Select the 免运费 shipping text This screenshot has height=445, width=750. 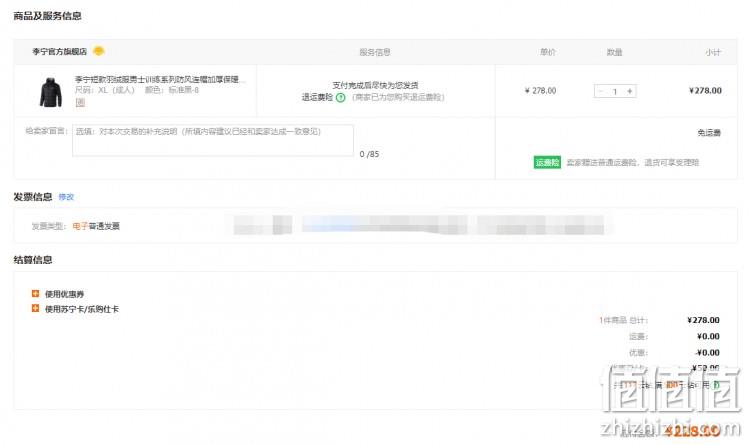tap(709, 133)
